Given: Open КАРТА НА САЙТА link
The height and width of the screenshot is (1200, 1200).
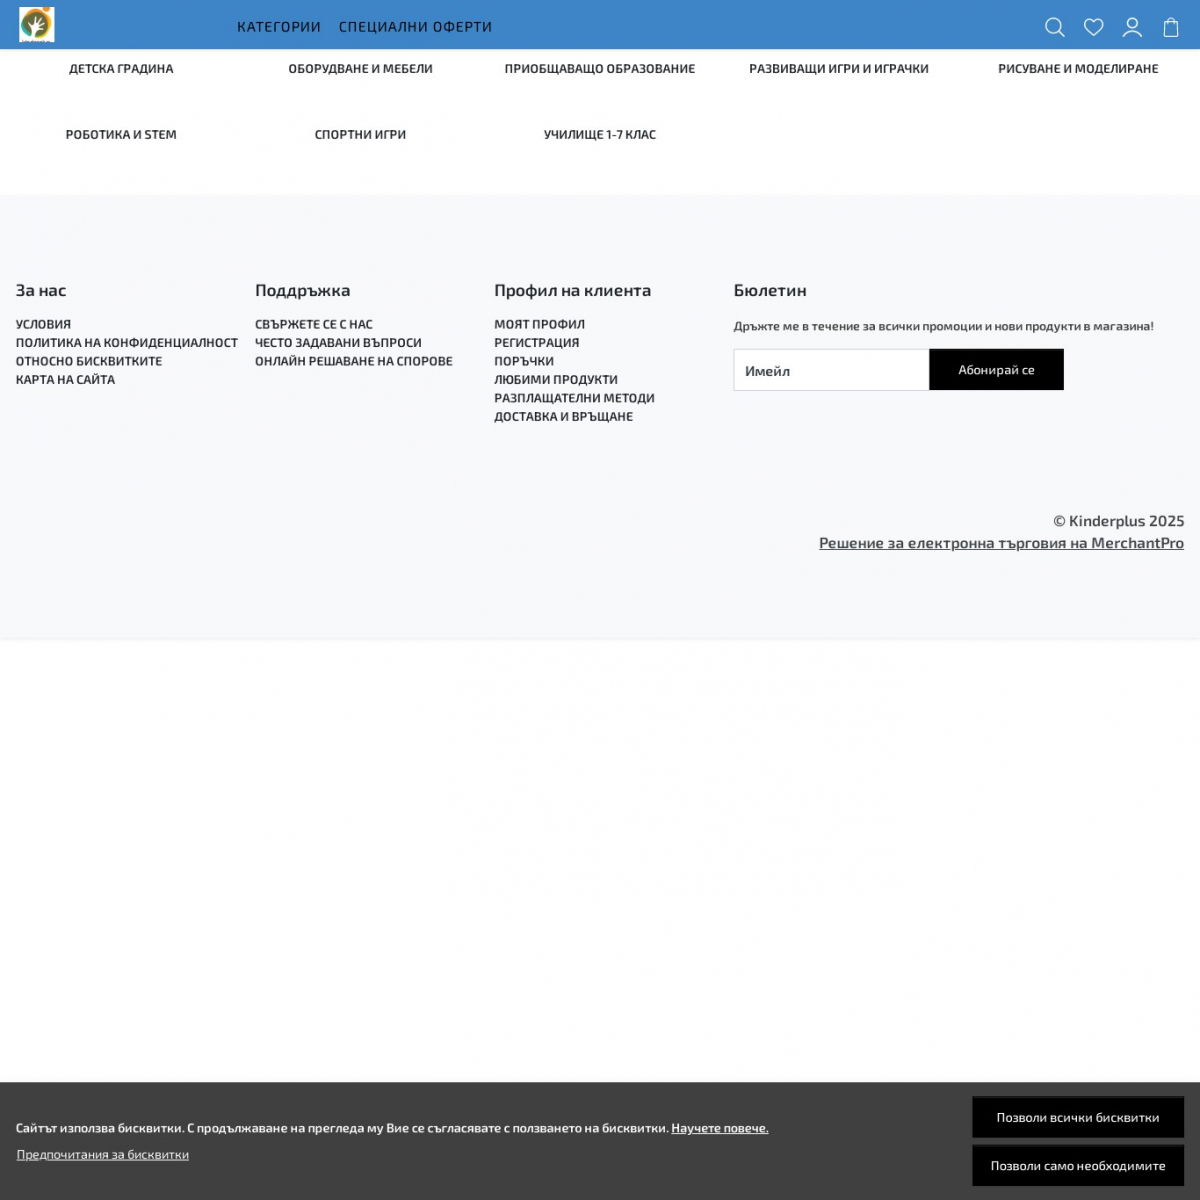Looking at the screenshot, I should click(65, 380).
